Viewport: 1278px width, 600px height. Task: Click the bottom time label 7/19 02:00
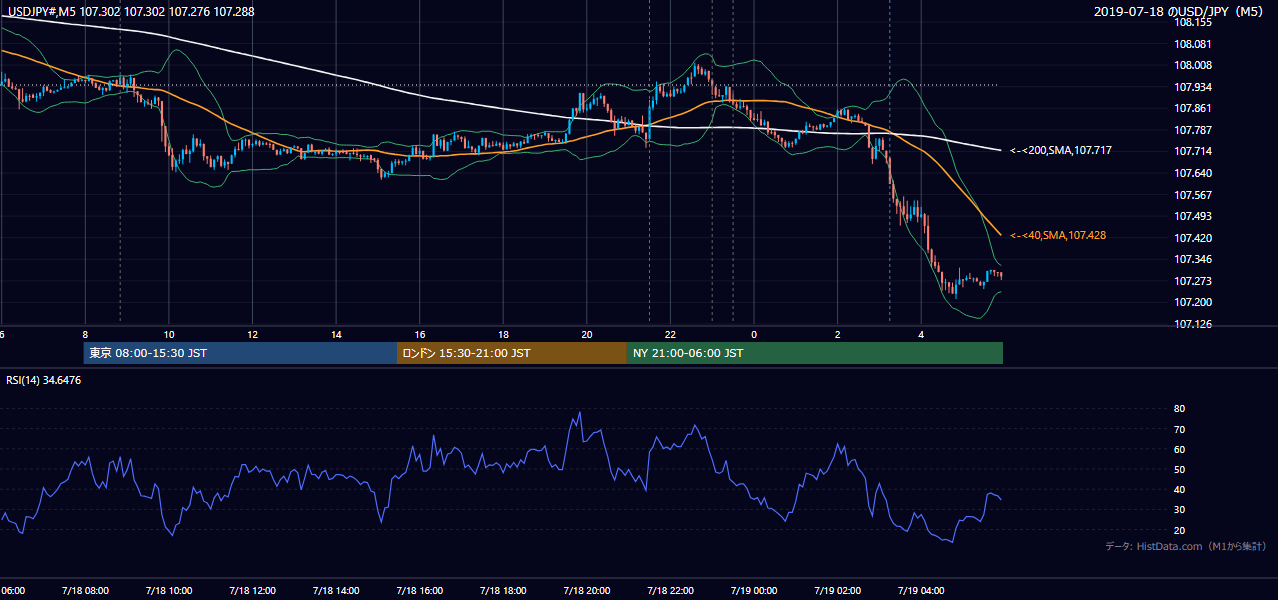coord(838,590)
